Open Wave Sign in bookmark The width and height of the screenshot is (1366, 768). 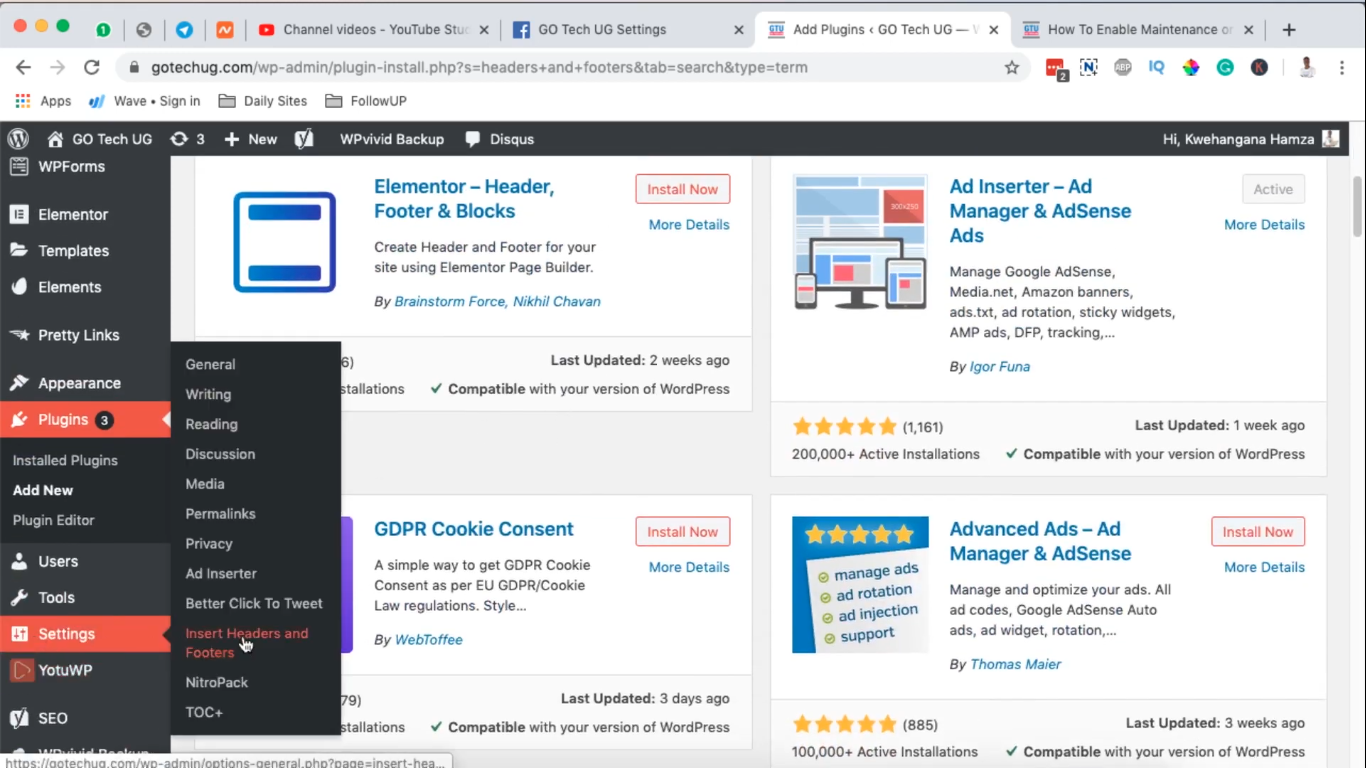point(145,101)
